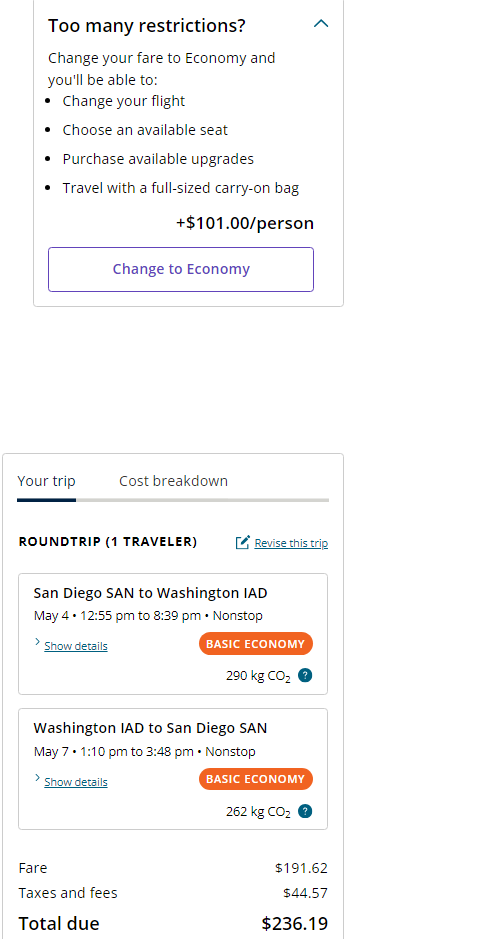Click the Change to Economy button
The image size is (500, 939).
point(181,269)
